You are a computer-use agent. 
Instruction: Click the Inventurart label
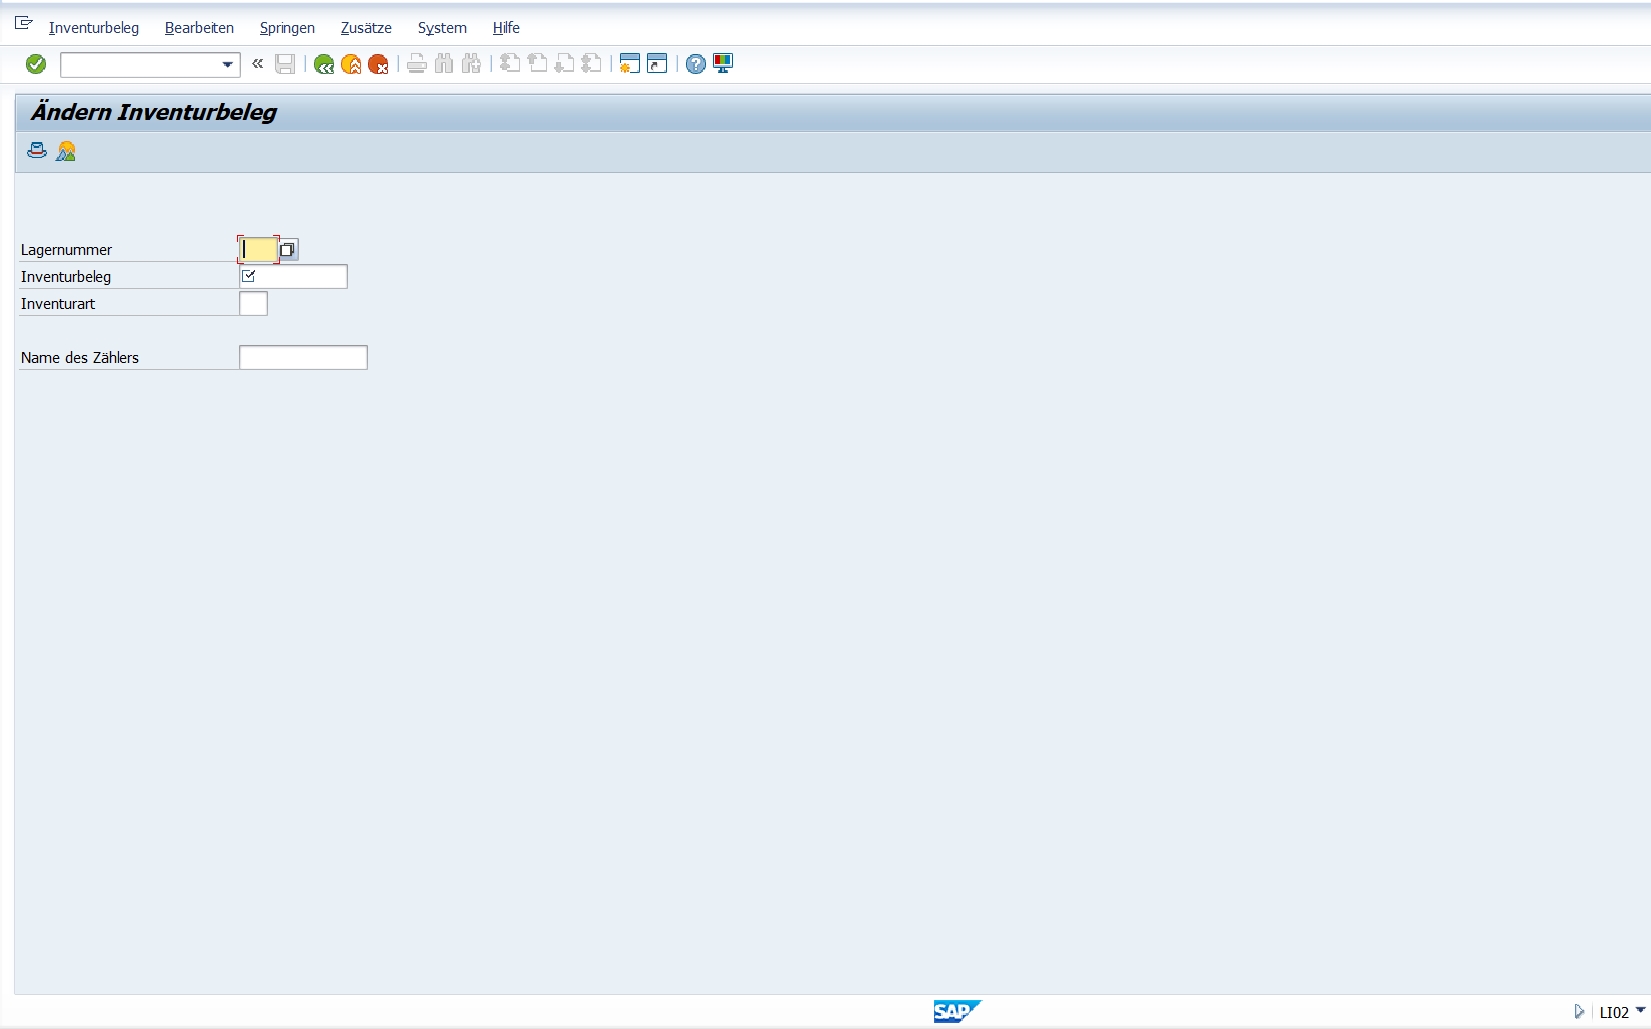pyautogui.click(x=58, y=304)
